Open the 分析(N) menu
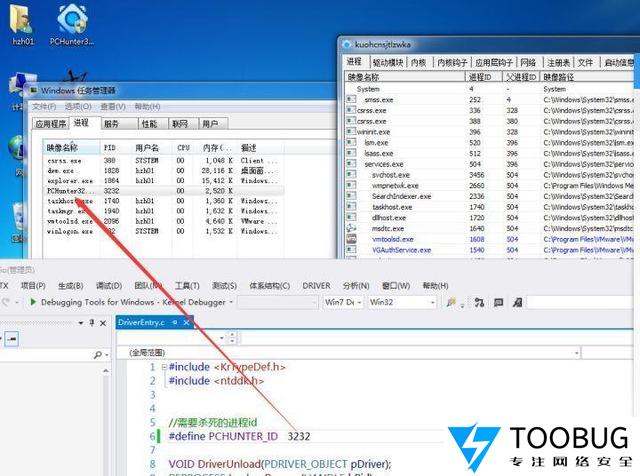This screenshot has width=640, height=476. (356, 286)
